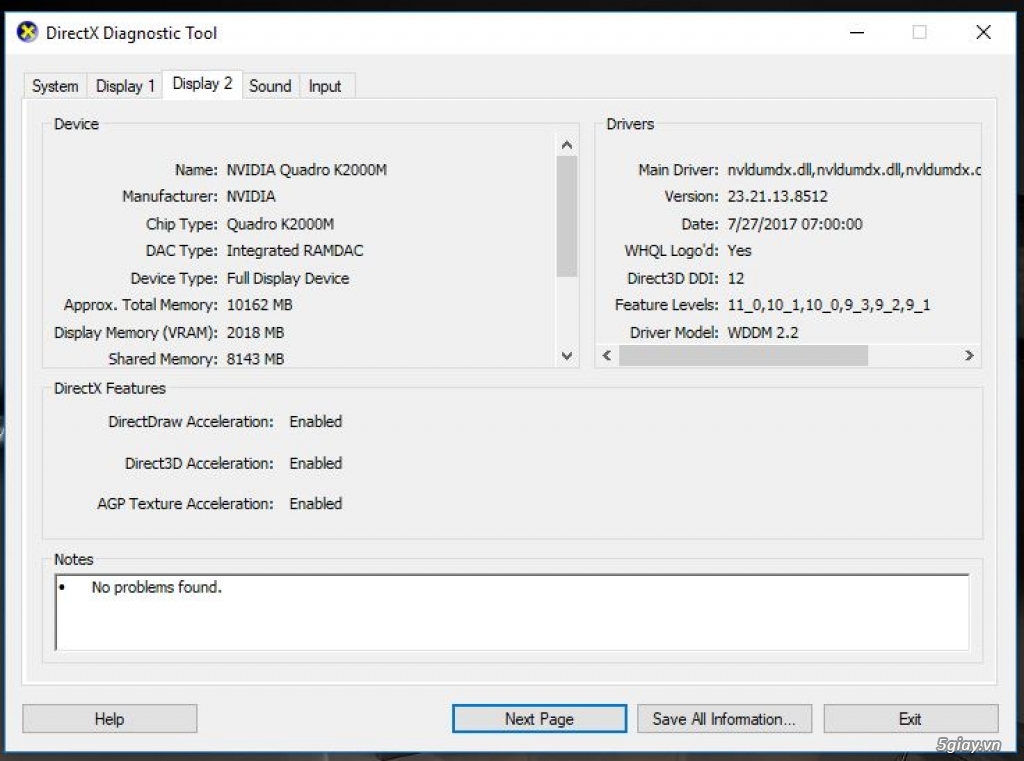Viewport: 1024px width, 761px height.
Task: Click the DirectX Diagnostic Tool title text
Action: click(131, 33)
